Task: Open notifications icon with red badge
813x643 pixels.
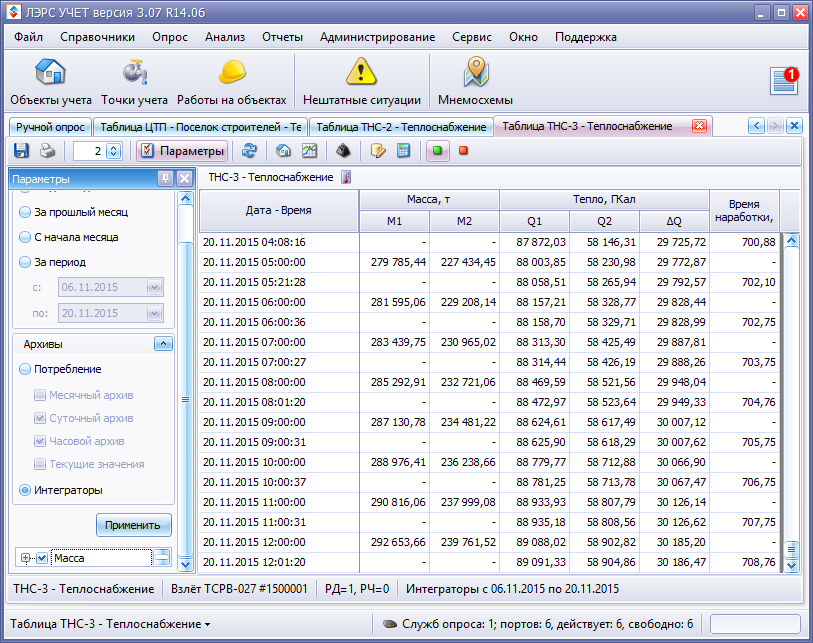Action: pos(784,81)
